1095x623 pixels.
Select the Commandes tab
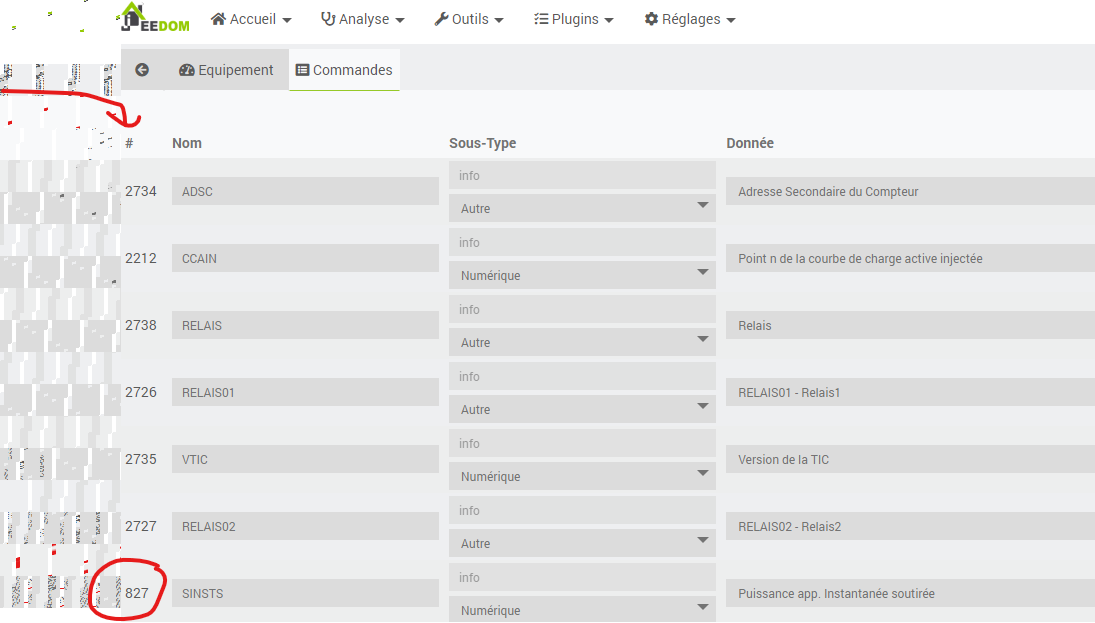(x=344, y=70)
